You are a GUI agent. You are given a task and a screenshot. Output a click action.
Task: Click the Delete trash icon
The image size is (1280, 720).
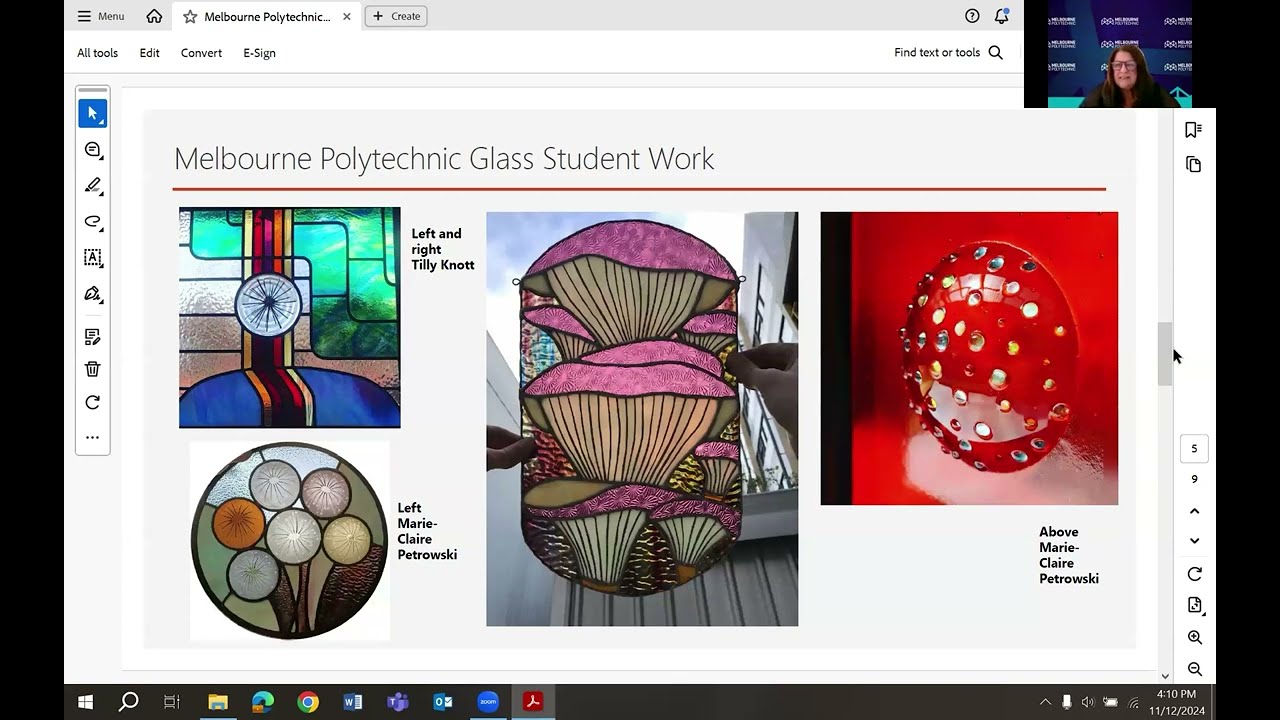click(93, 369)
